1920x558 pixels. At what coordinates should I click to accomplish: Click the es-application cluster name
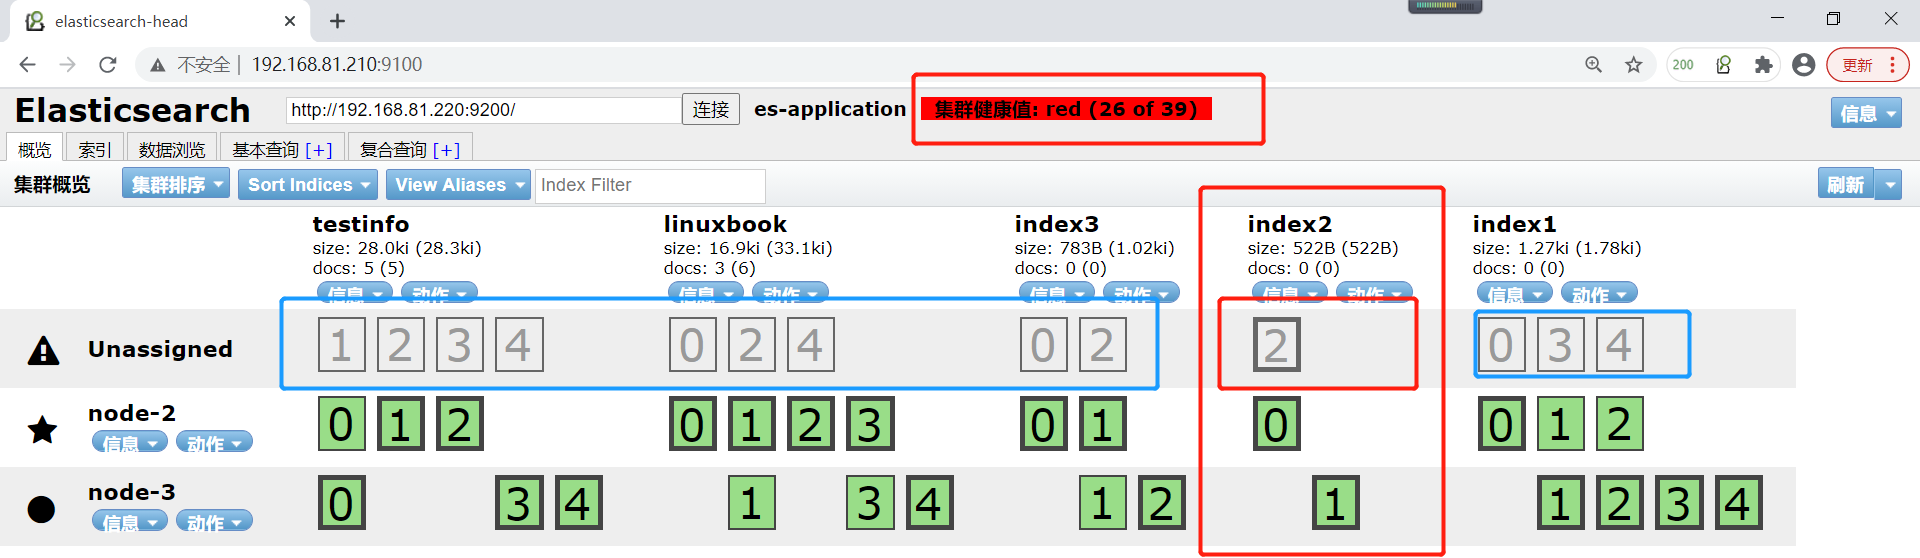[x=830, y=109]
